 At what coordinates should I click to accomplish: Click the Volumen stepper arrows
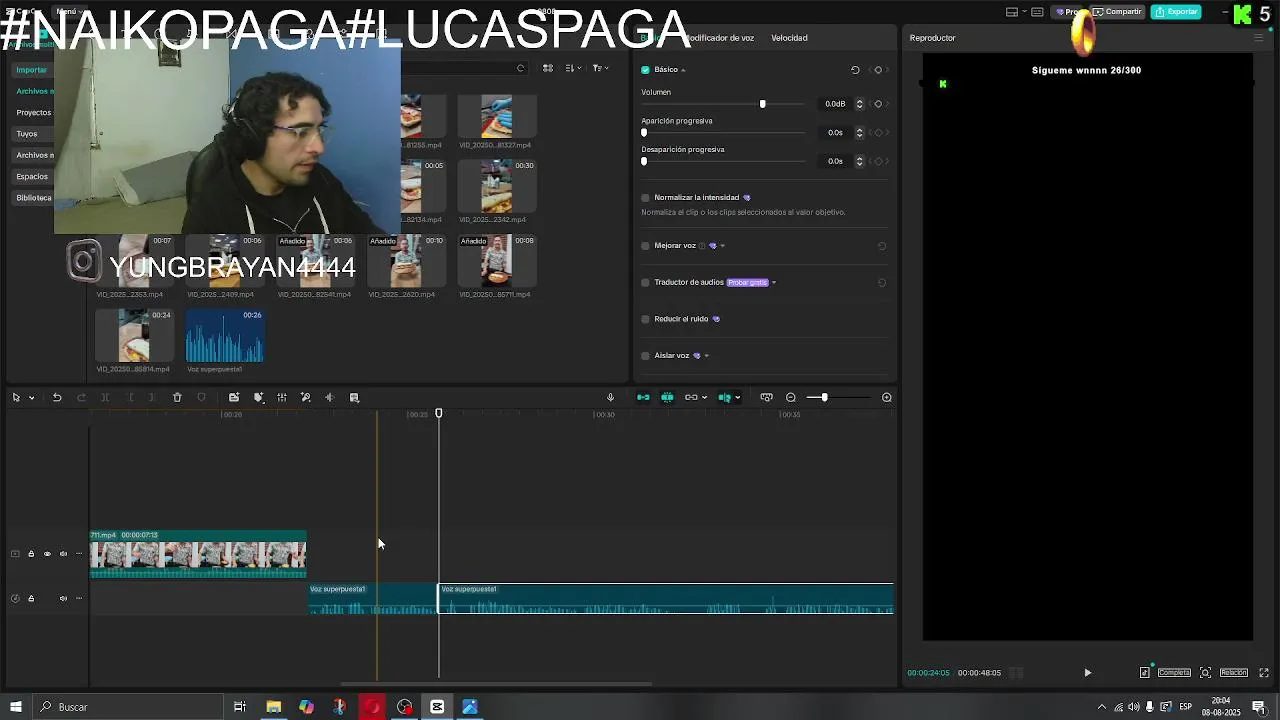click(x=859, y=104)
